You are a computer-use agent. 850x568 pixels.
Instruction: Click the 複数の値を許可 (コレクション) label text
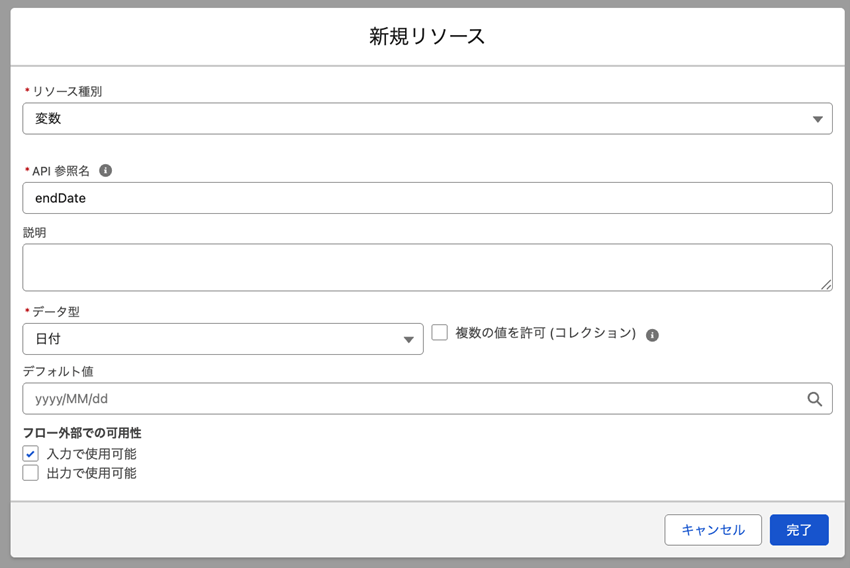coord(546,333)
